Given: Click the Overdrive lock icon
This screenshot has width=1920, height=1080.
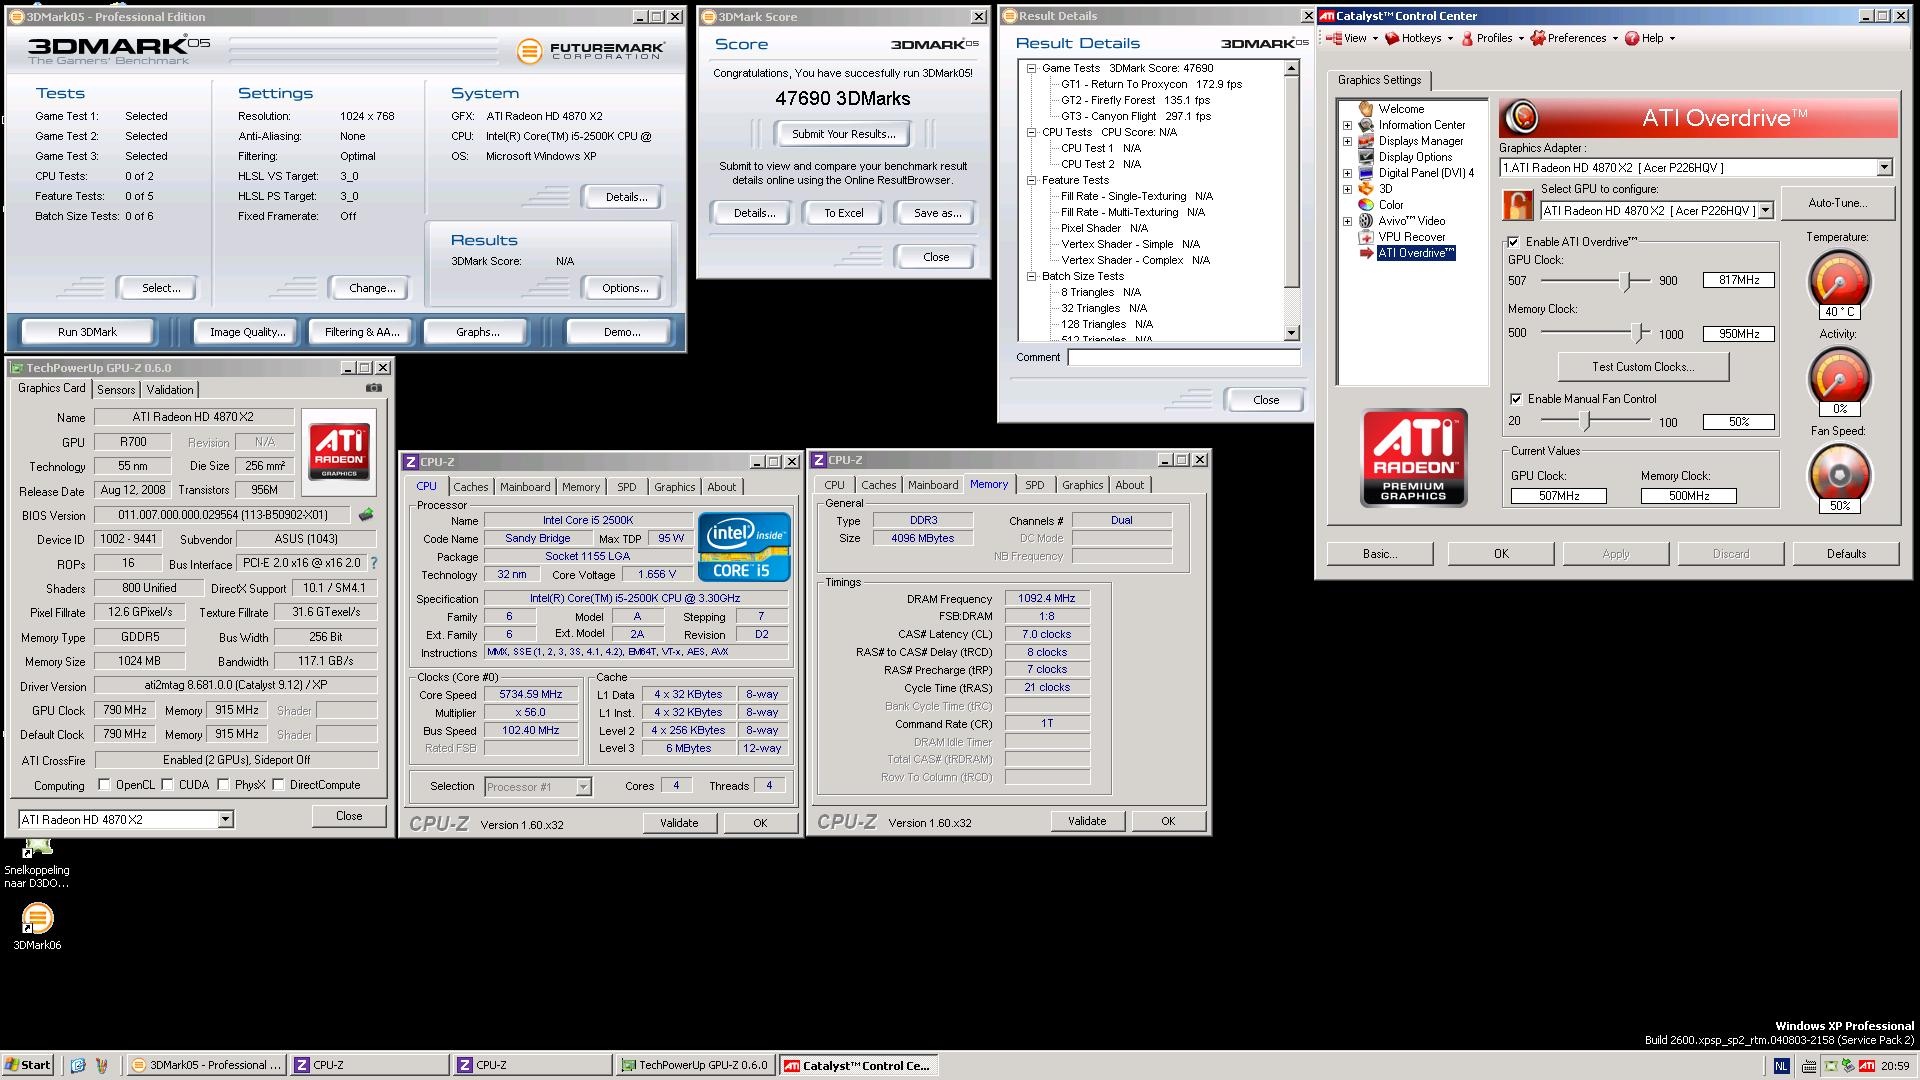Looking at the screenshot, I should pos(1517,205).
